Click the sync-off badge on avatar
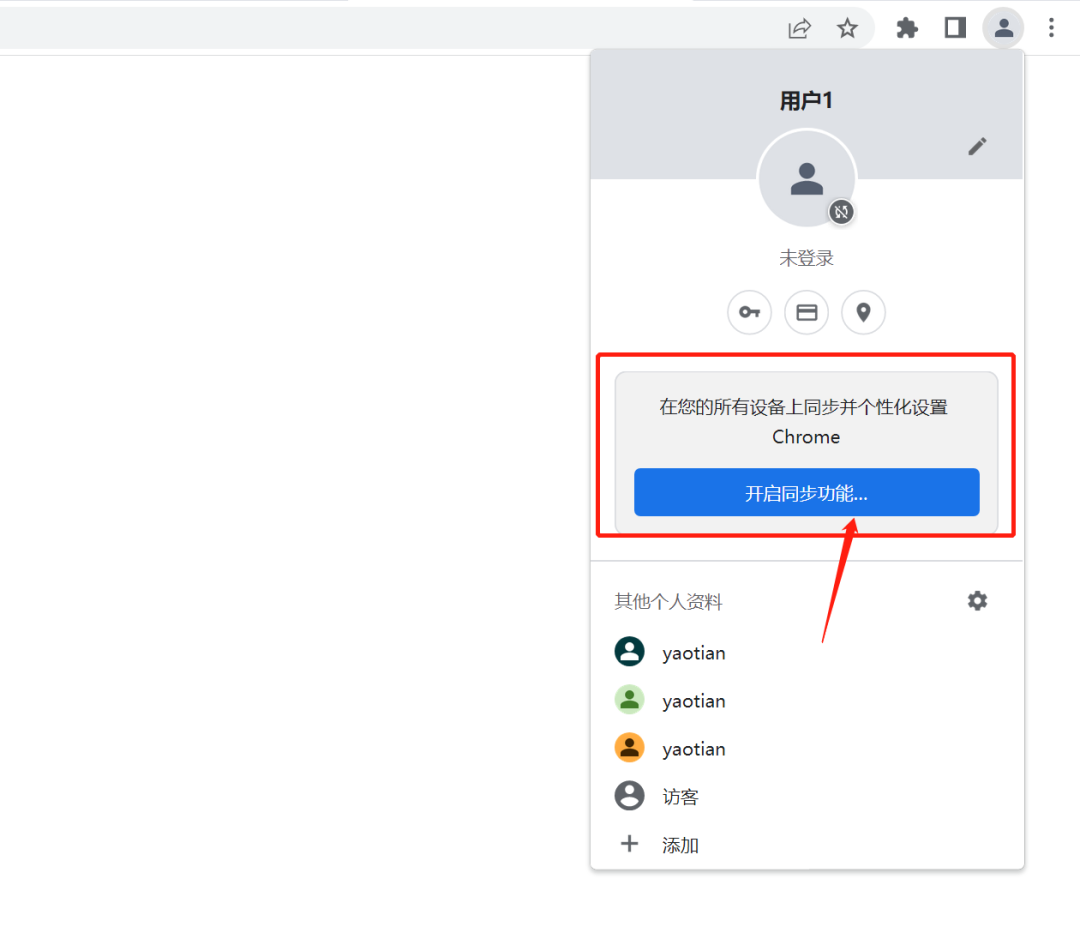The height and width of the screenshot is (933, 1080). tap(841, 211)
